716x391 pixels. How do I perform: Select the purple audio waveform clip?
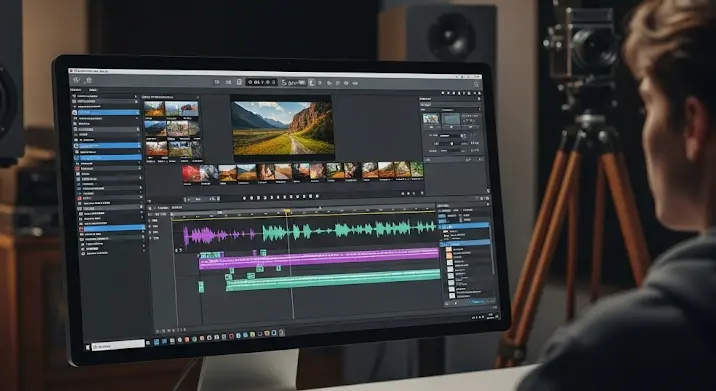point(219,235)
